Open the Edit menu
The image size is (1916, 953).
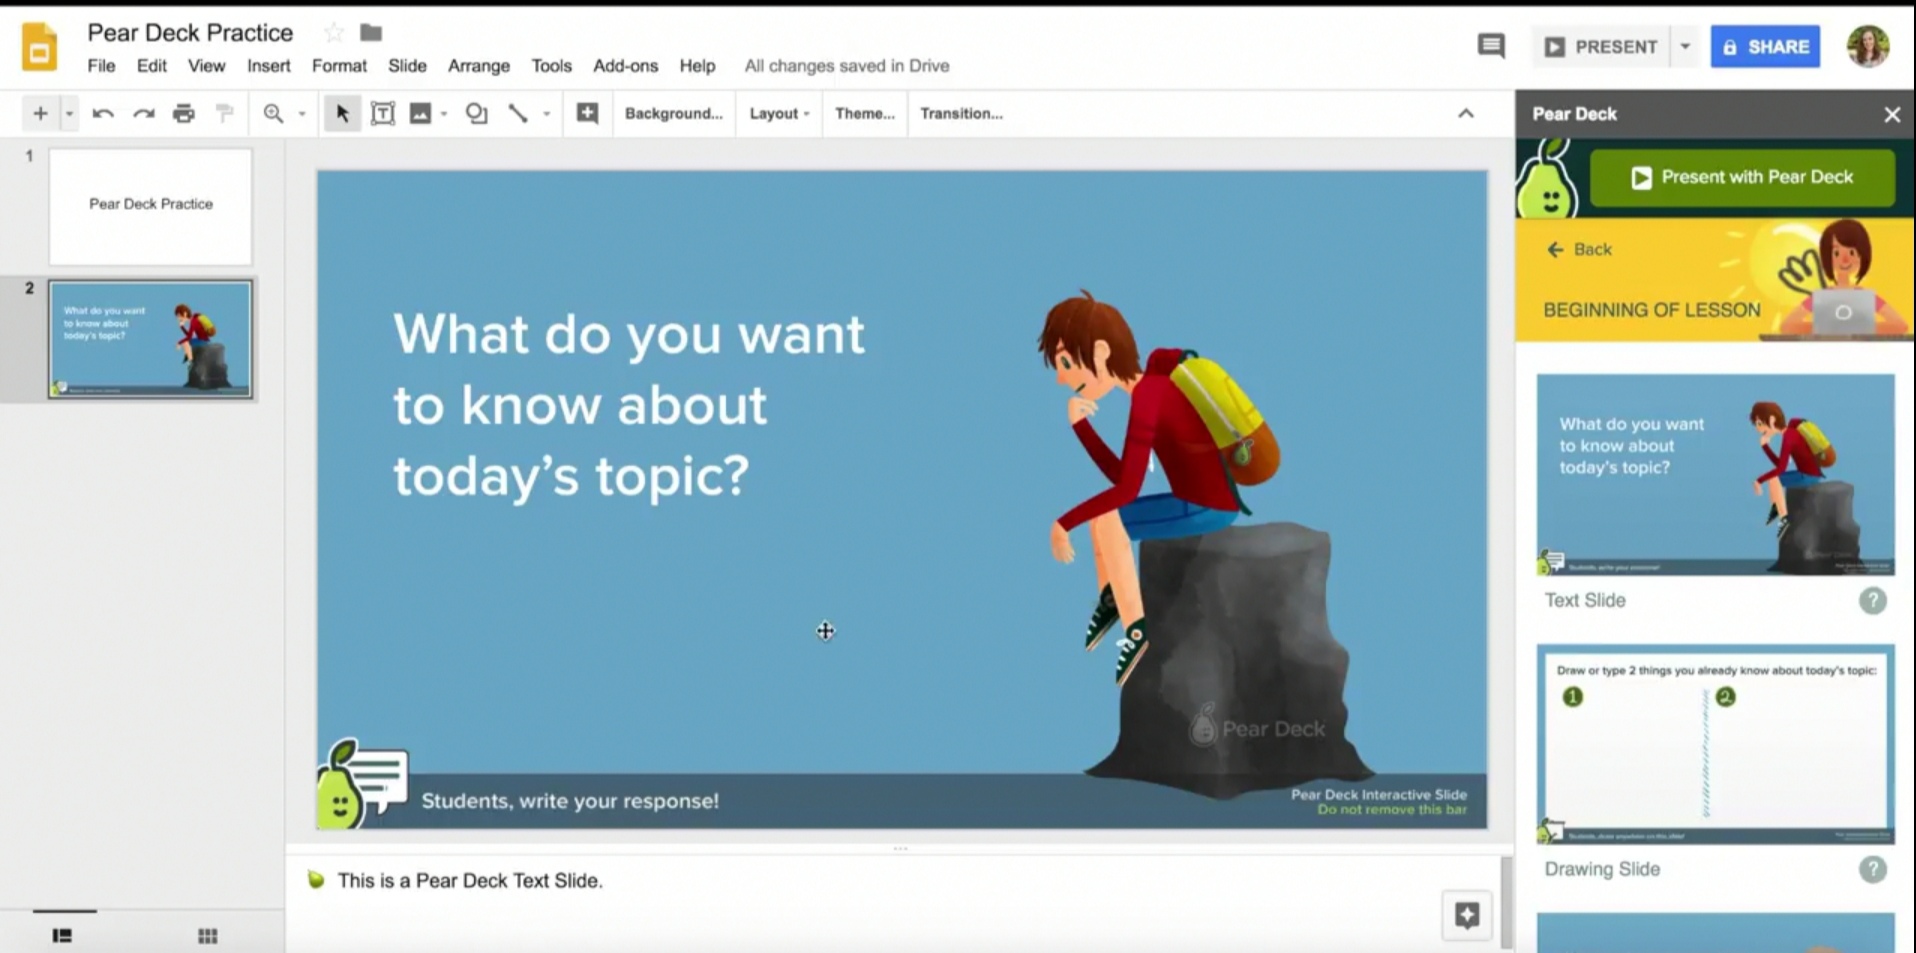tap(152, 66)
